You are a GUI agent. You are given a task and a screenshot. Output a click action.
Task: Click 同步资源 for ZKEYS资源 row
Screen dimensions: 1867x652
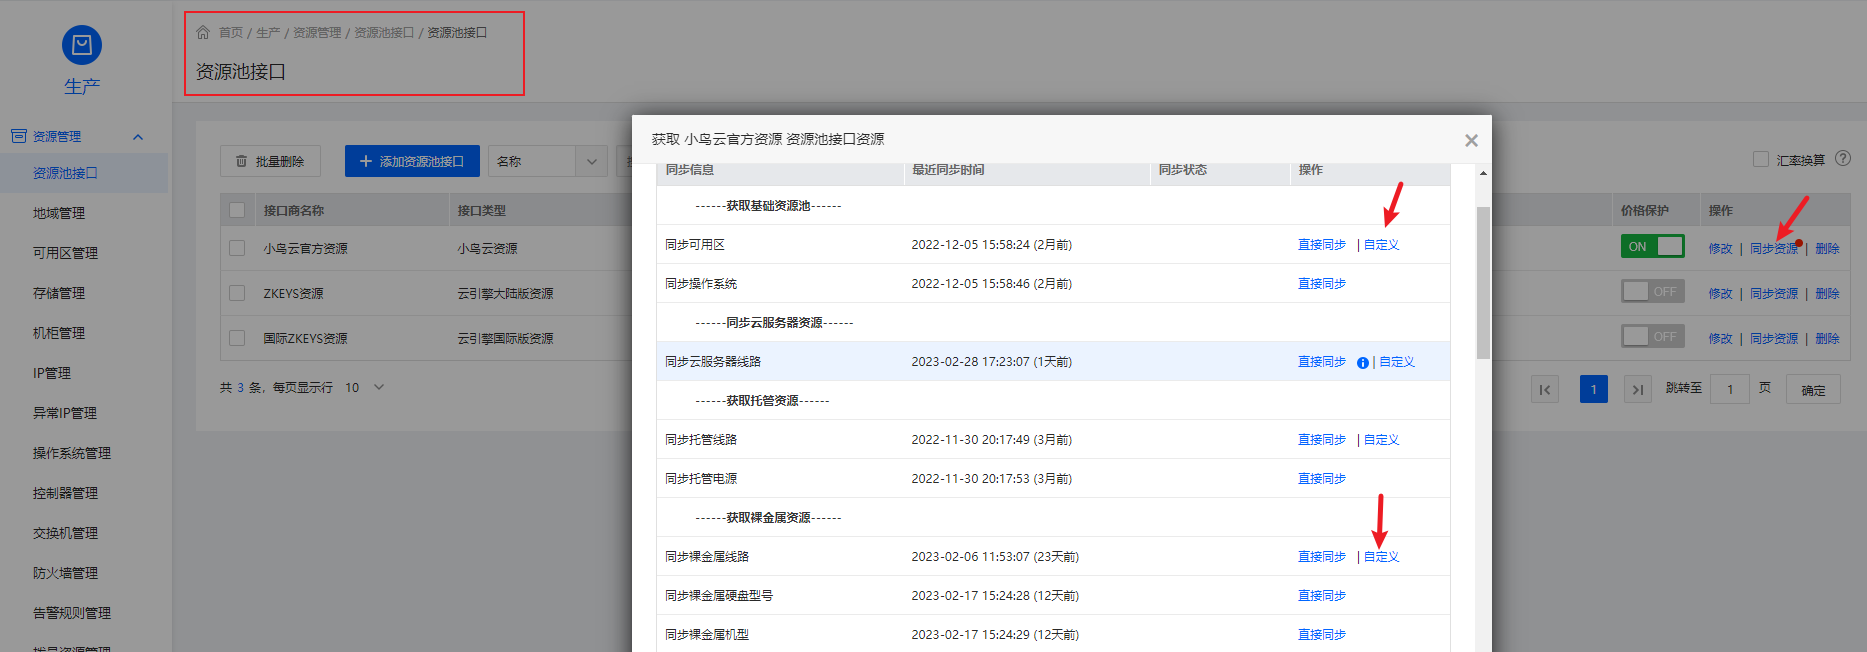1774,294
